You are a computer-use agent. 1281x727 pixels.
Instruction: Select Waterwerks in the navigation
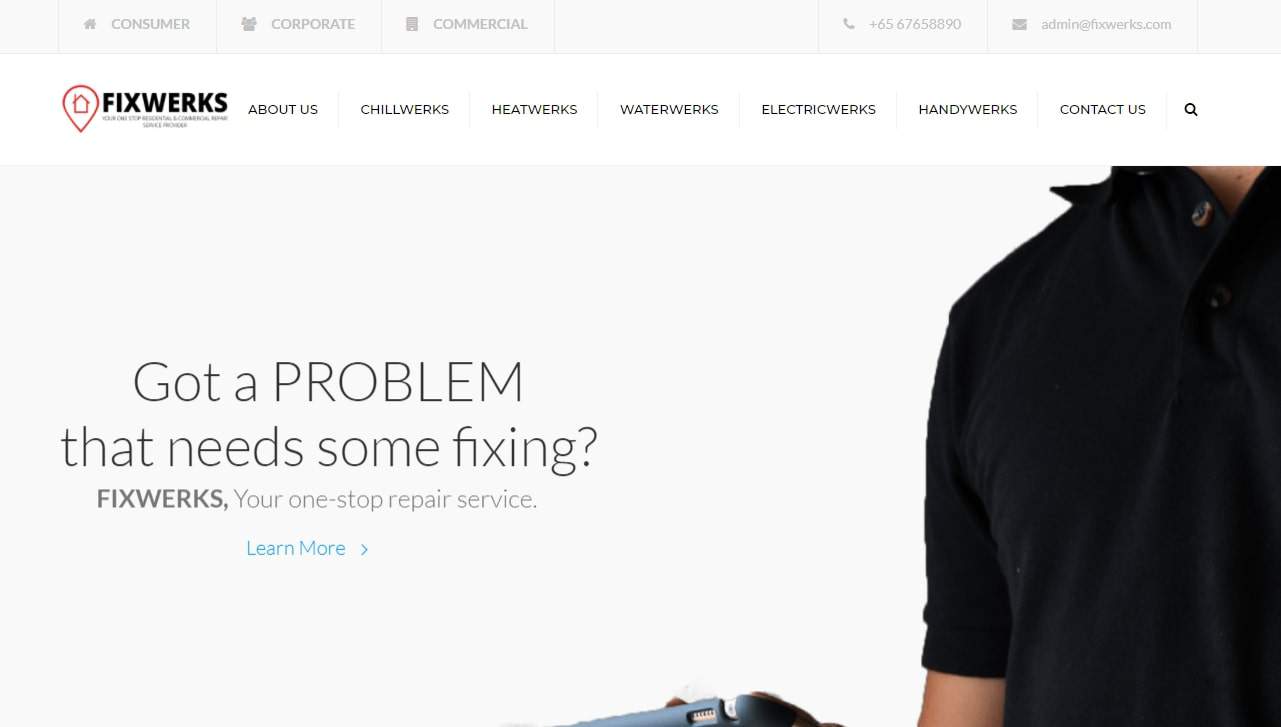click(669, 110)
